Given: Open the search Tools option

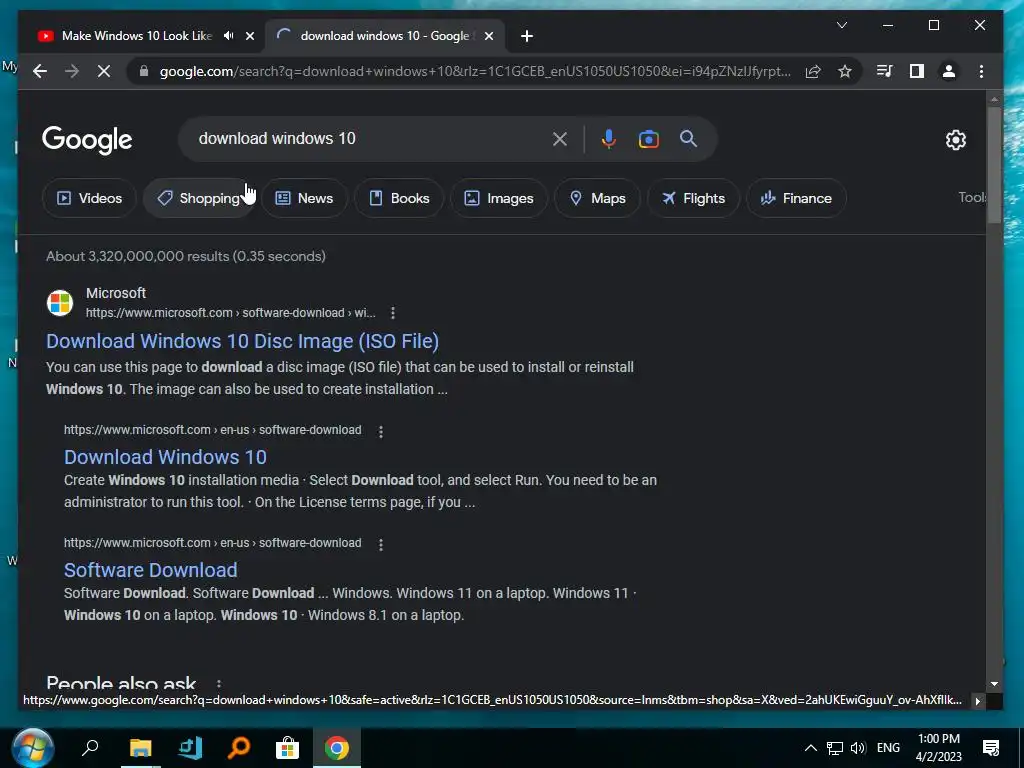Looking at the screenshot, I should [x=972, y=197].
